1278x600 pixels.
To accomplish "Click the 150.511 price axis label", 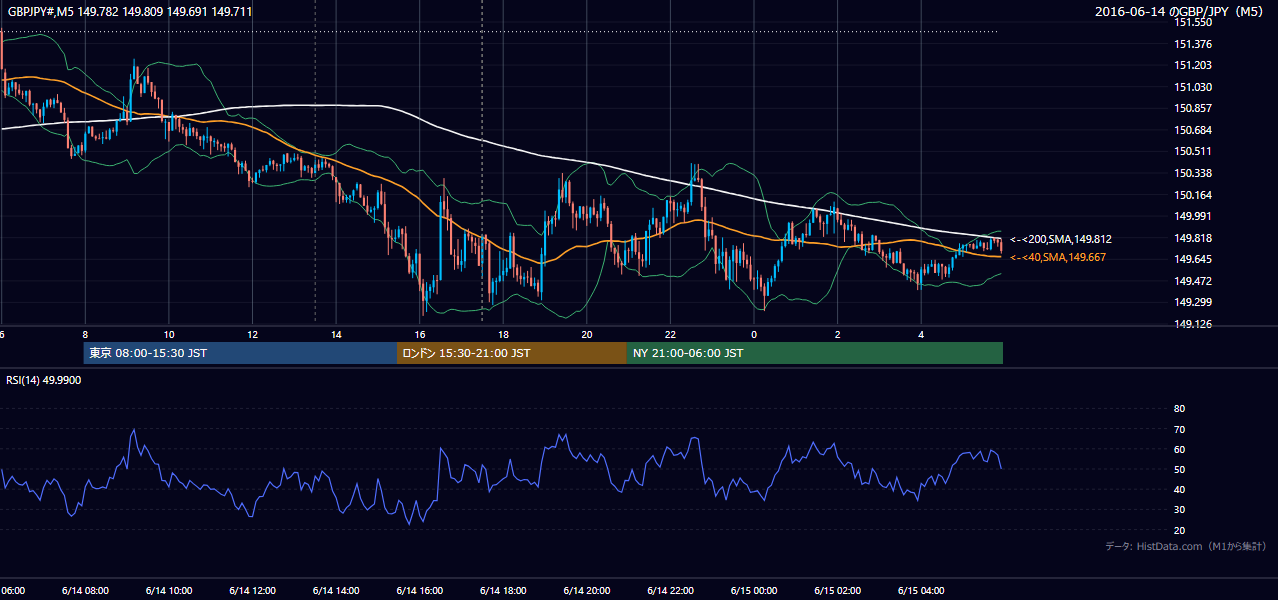I will point(1193,152).
